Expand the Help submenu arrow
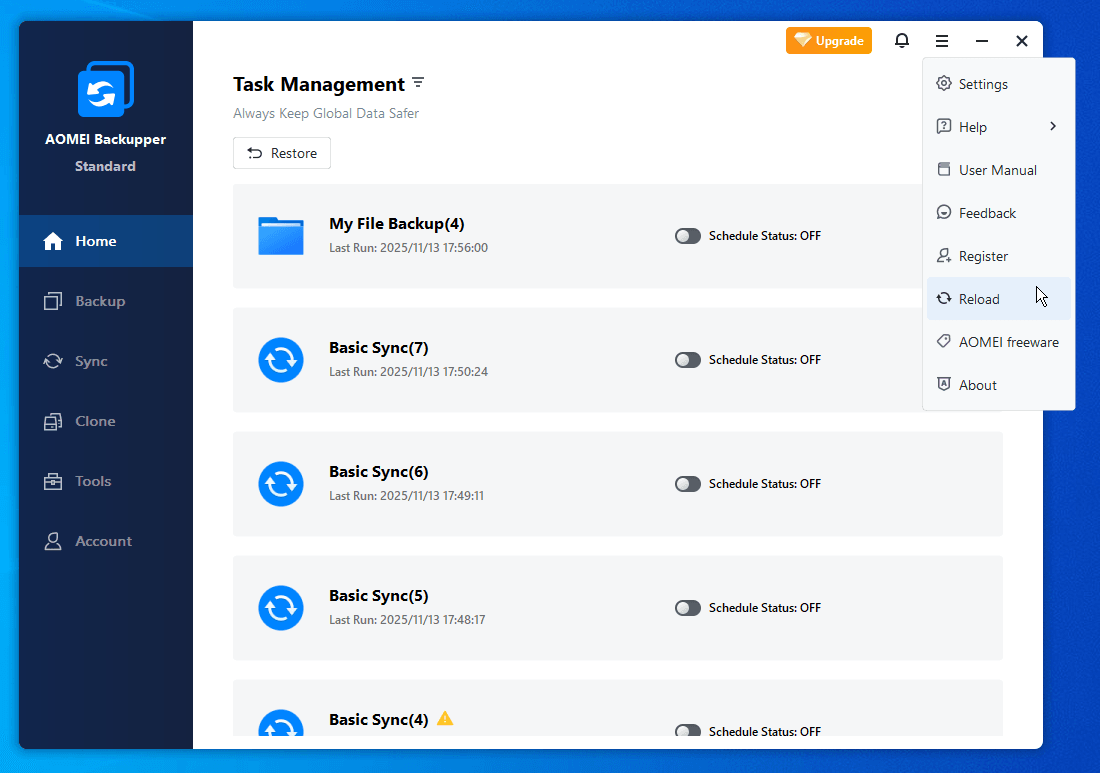Viewport: 1100px width, 773px height. pos(1053,126)
